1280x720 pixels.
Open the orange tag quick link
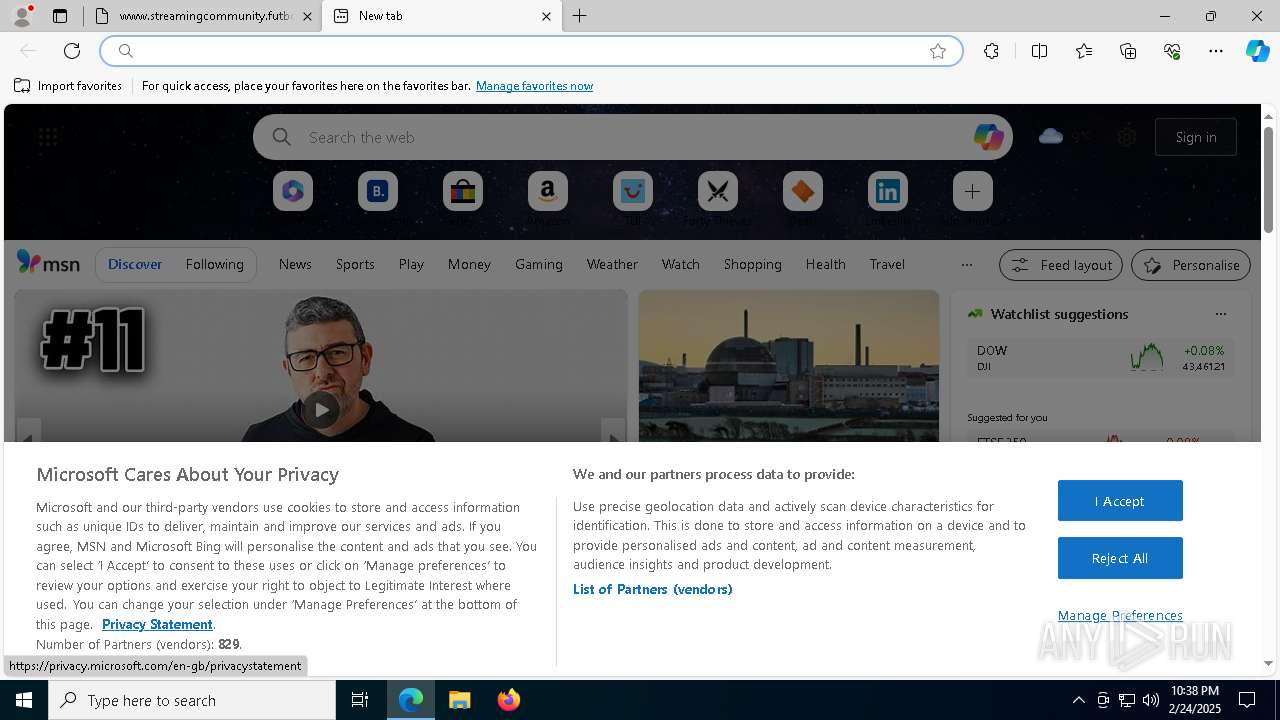click(x=803, y=191)
